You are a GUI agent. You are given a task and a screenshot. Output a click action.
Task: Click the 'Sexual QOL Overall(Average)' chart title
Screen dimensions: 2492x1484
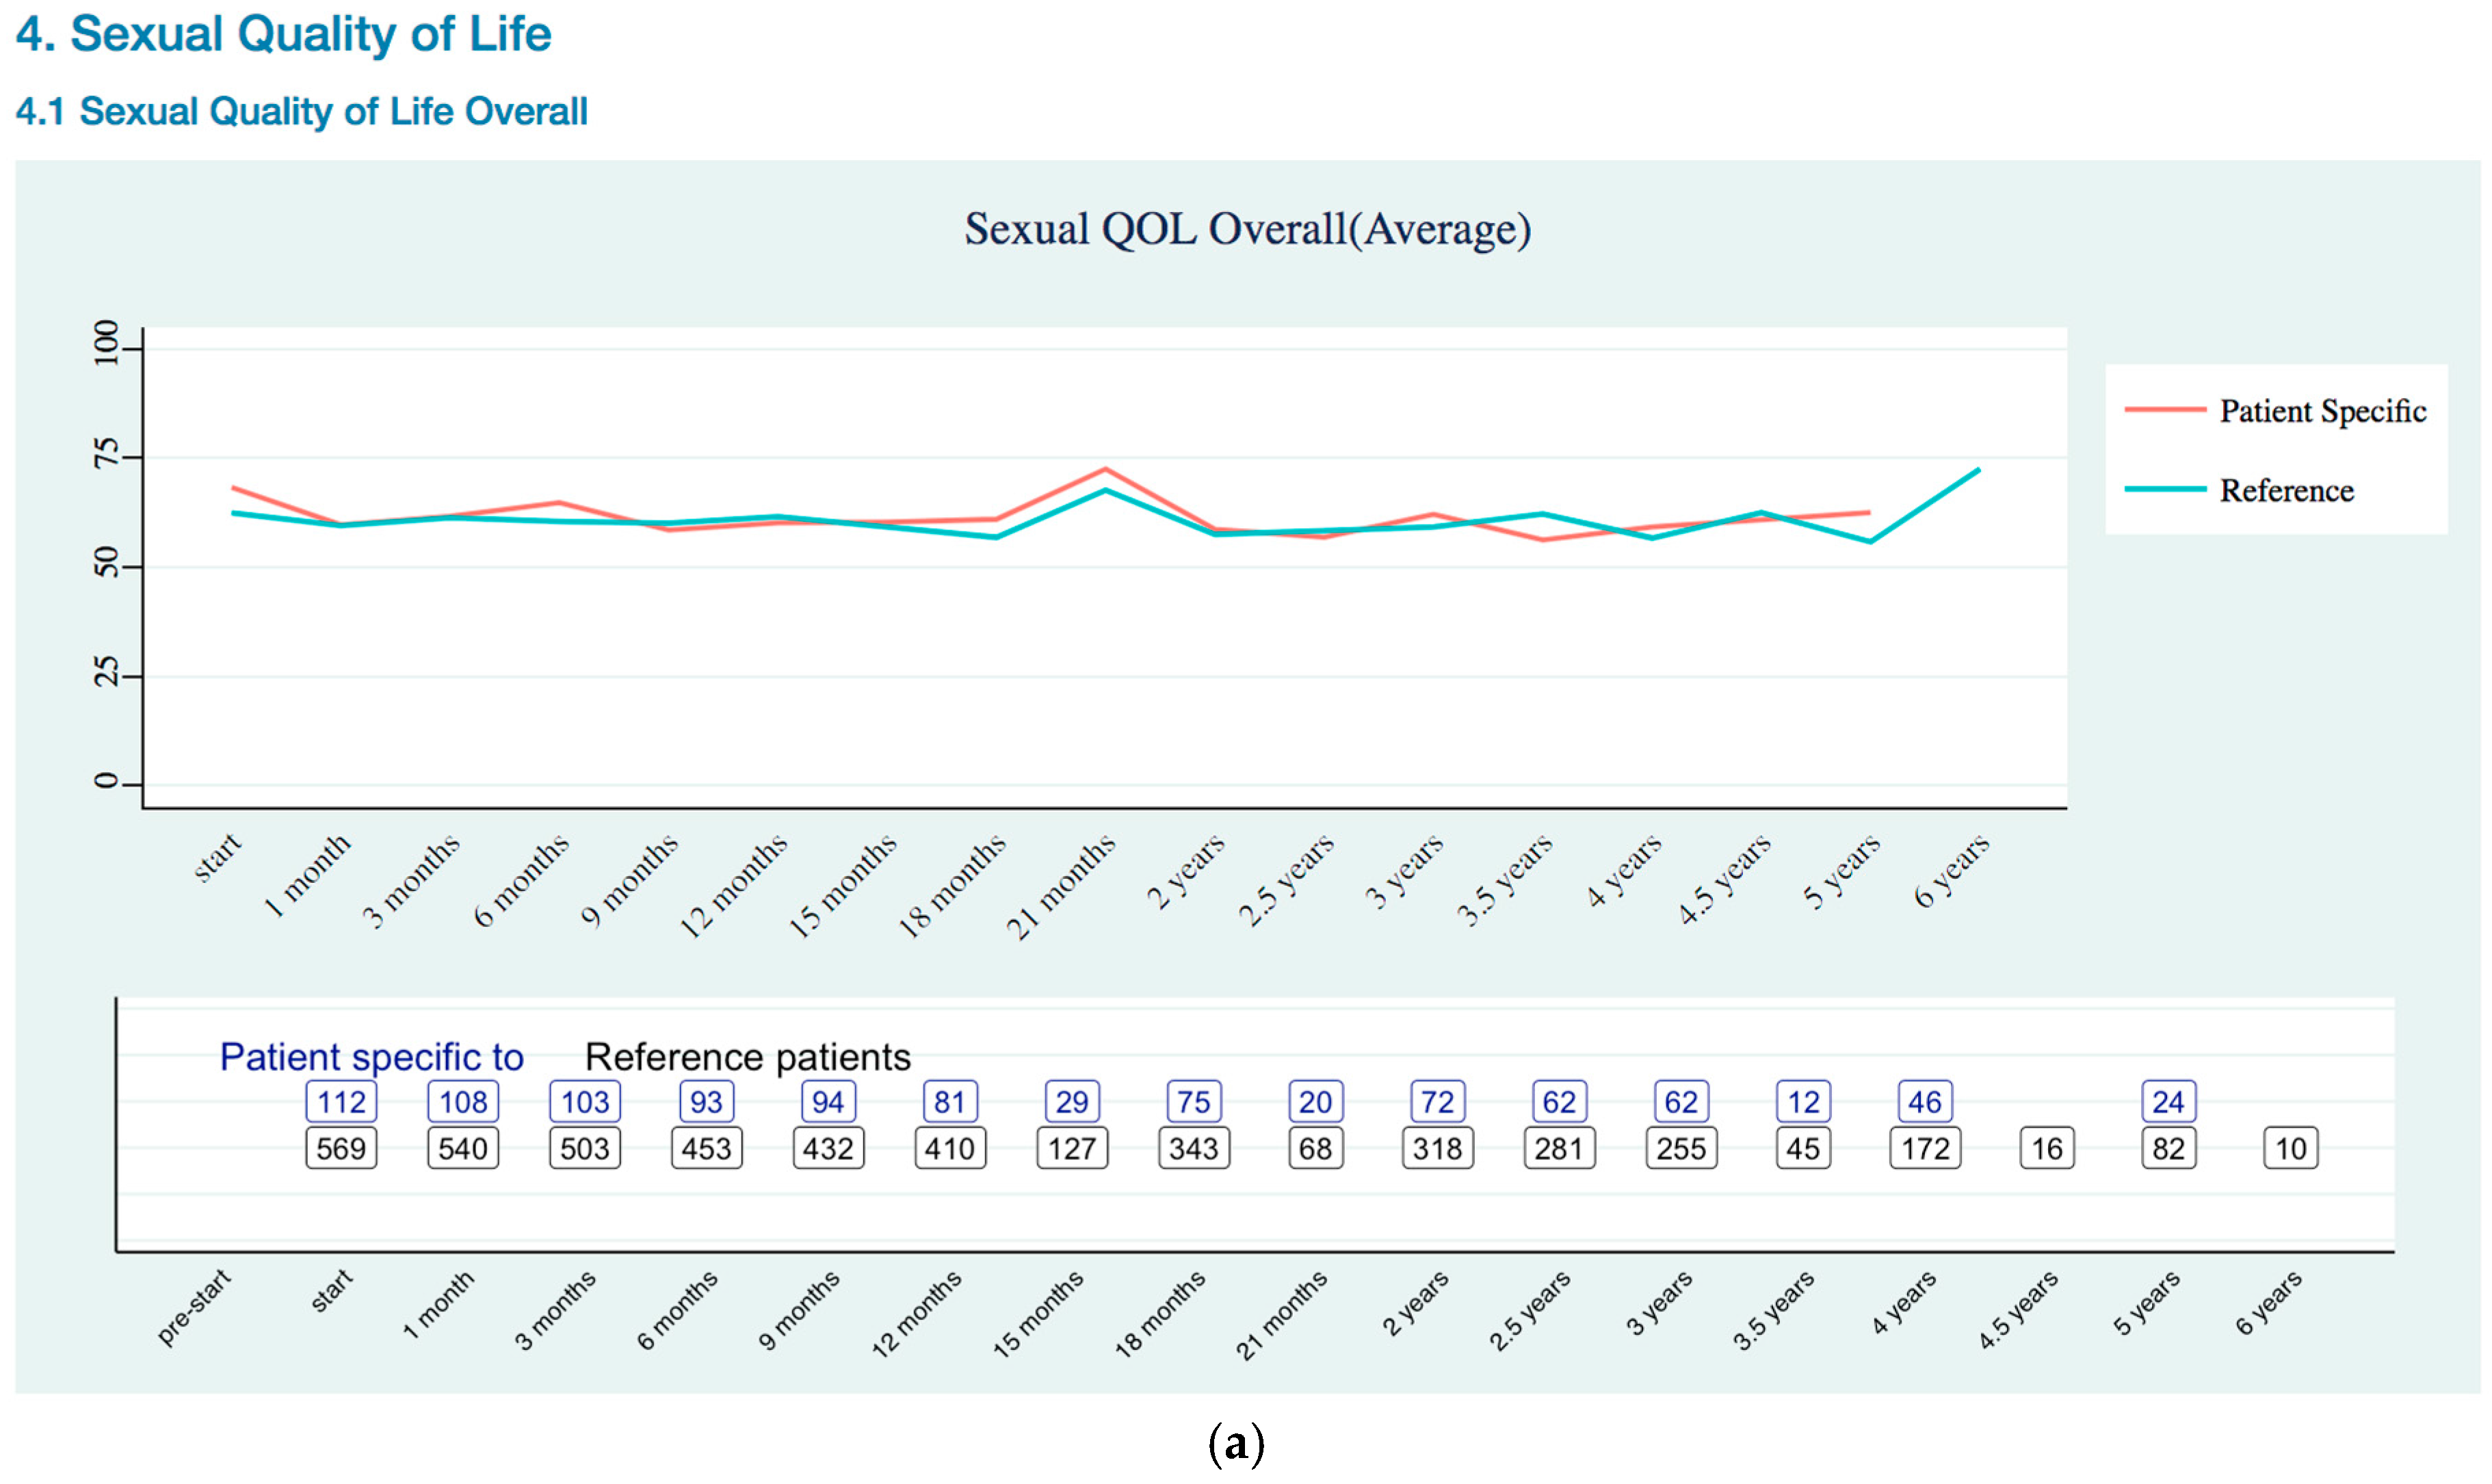(x=1247, y=229)
